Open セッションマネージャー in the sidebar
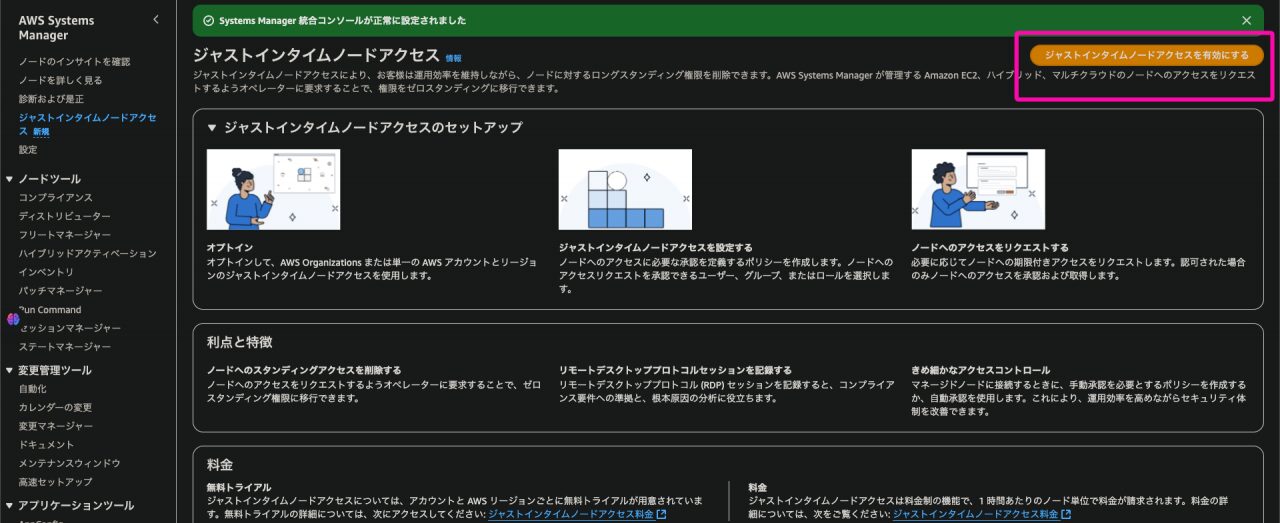Screen dimensions: 1280x523 pyautogui.click(x=69, y=328)
